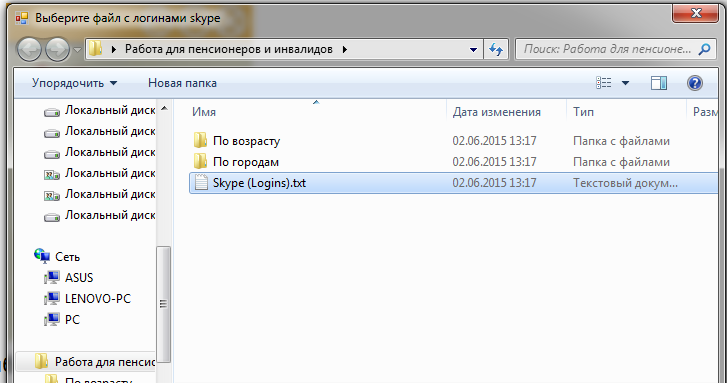Go forward with the Forward arrow button
Image resolution: width=727 pixels, height=383 pixels.
[57, 49]
